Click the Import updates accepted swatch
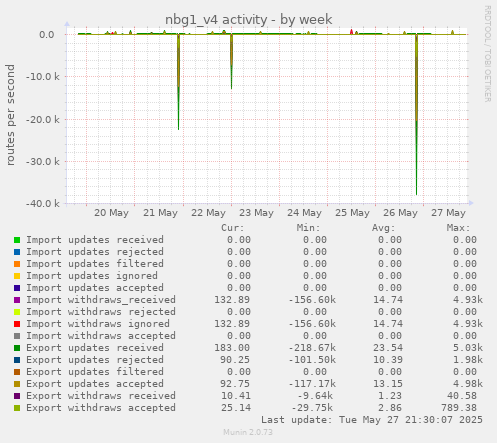This screenshot has width=497, height=443. pyautogui.click(x=17, y=288)
